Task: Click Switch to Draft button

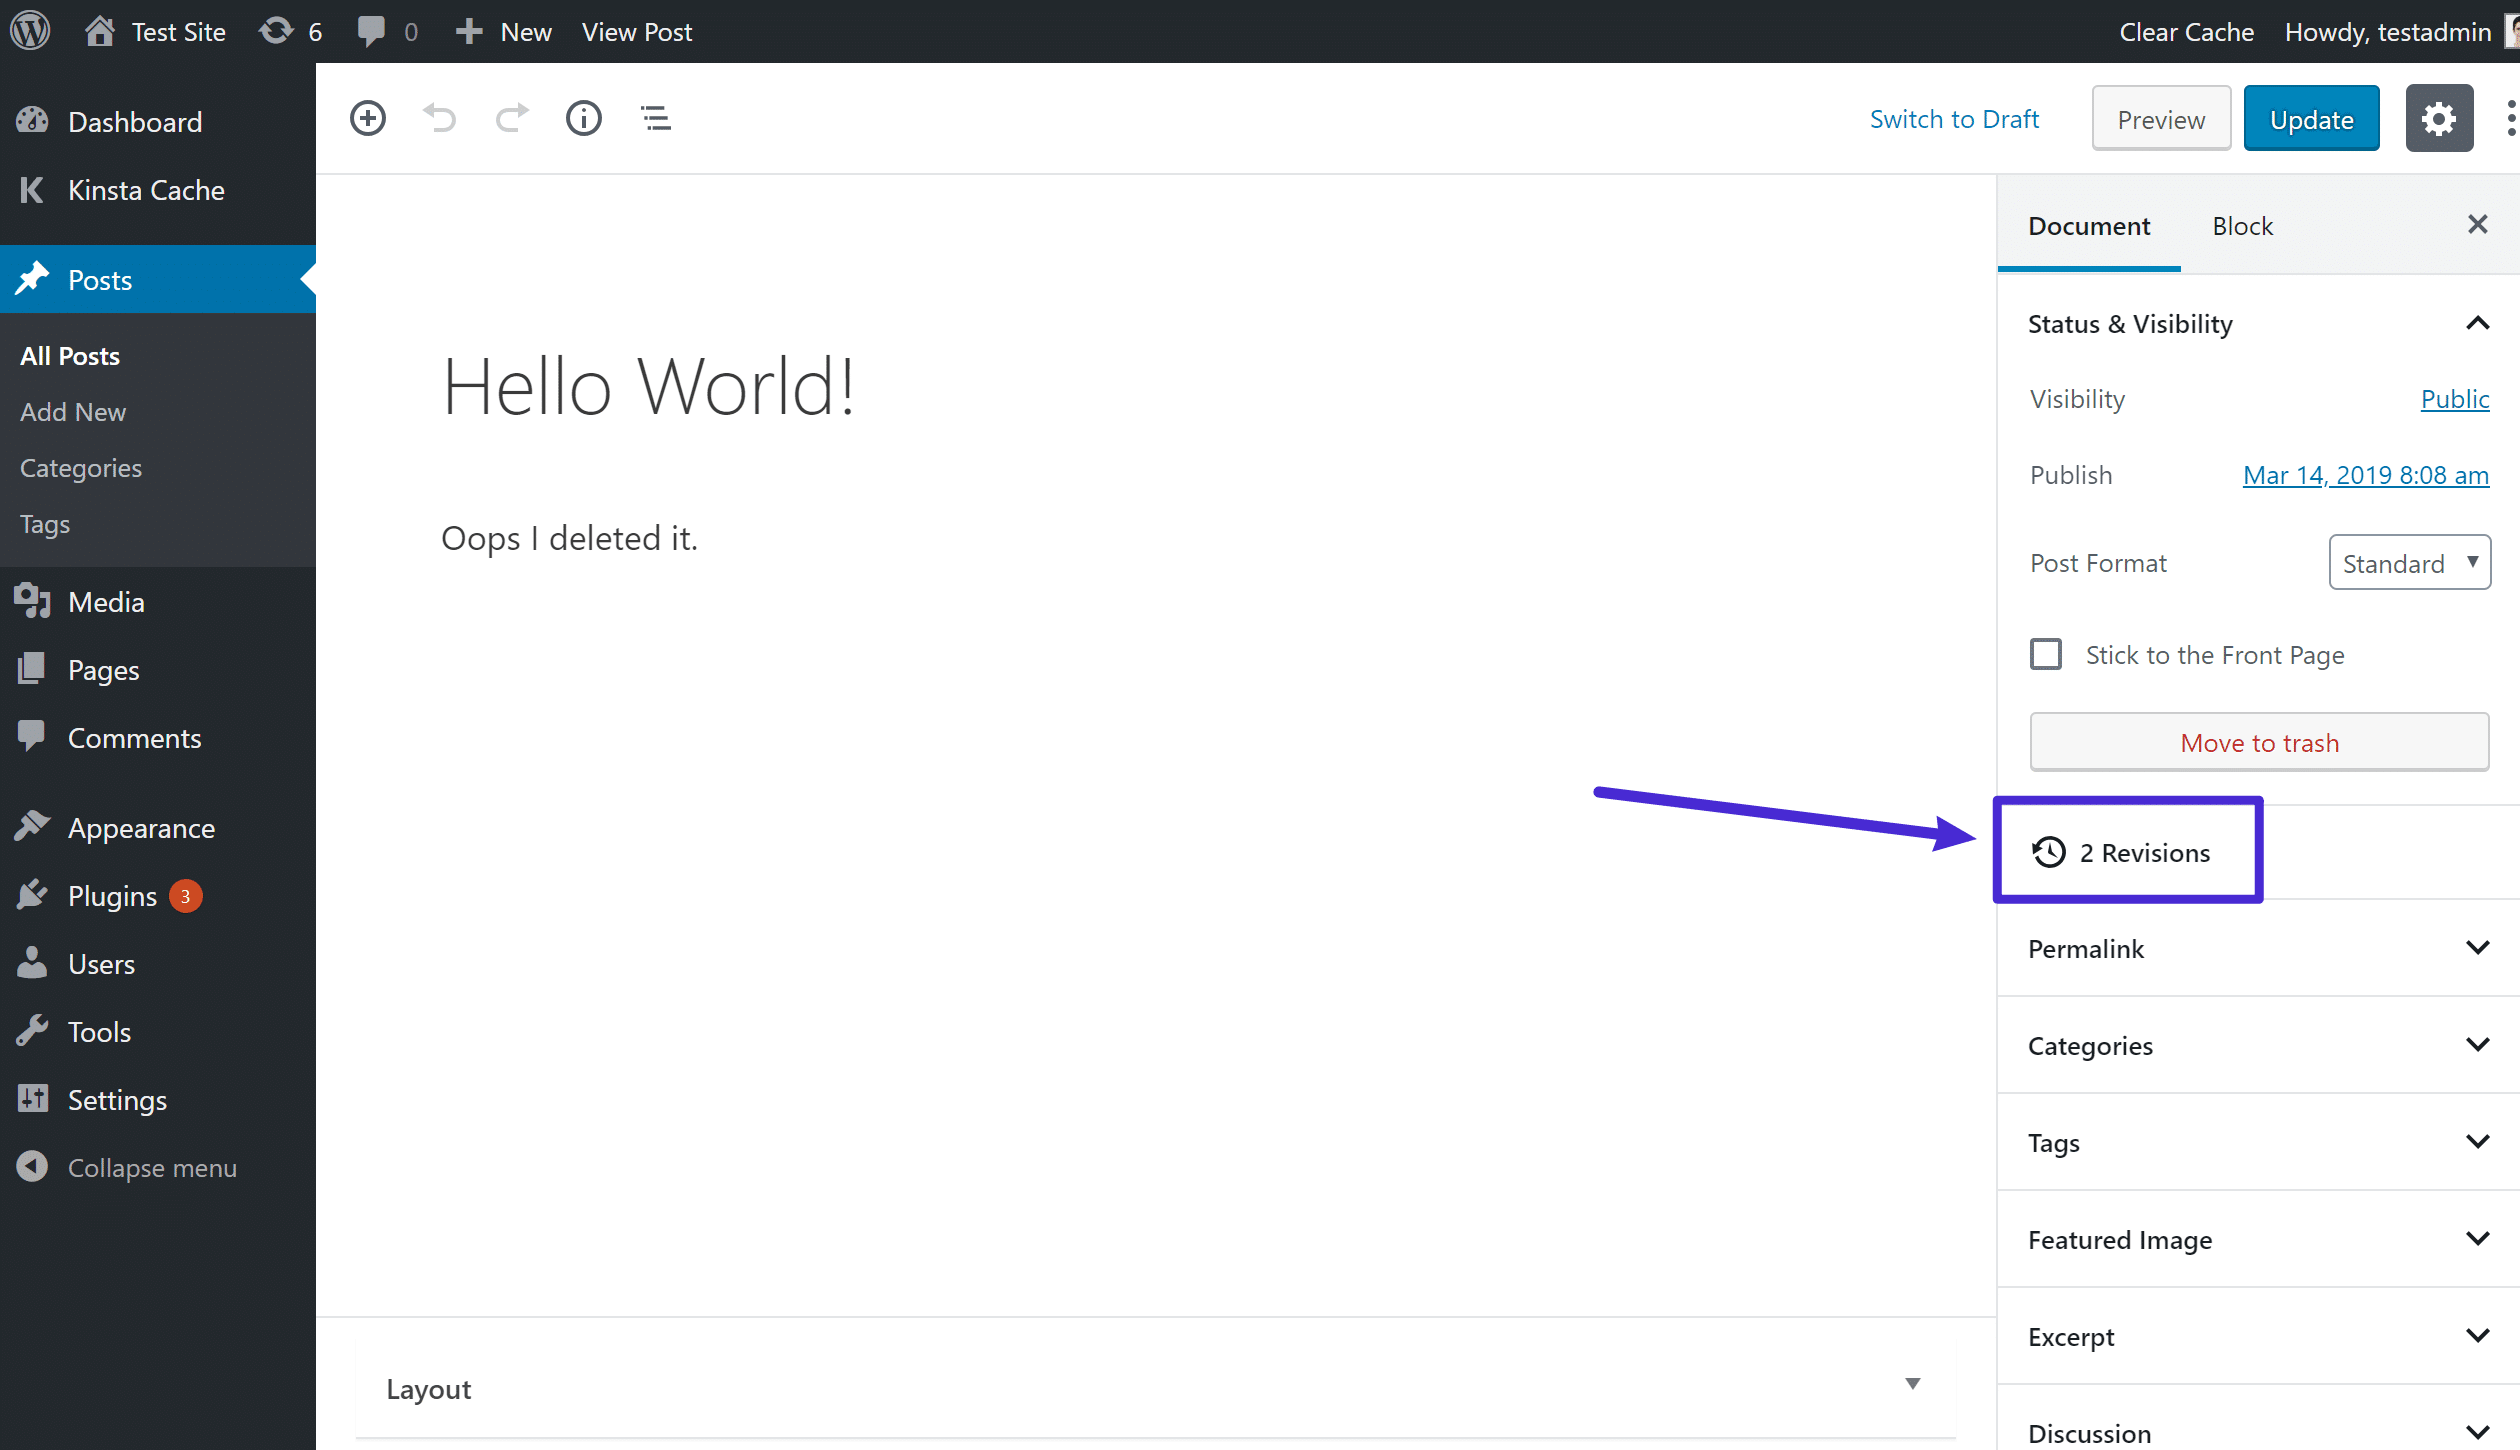Action: click(x=1952, y=118)
